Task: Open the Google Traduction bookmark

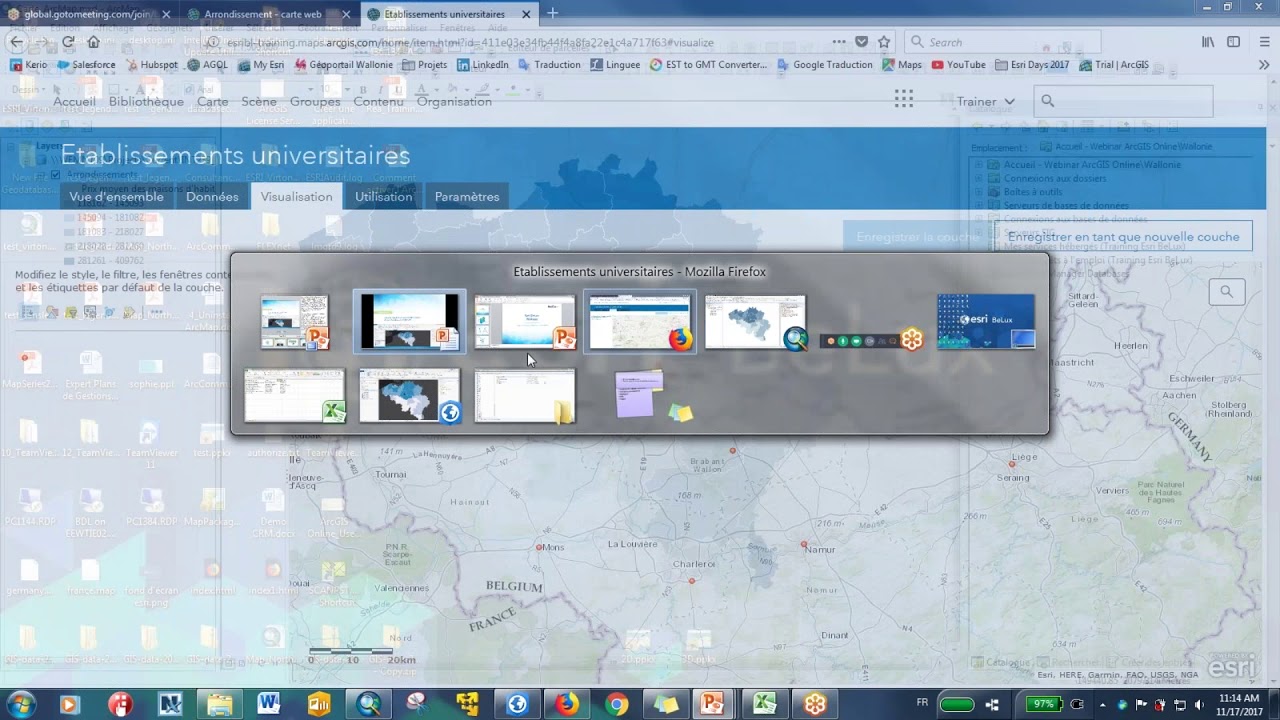Action: pos(825,65)
